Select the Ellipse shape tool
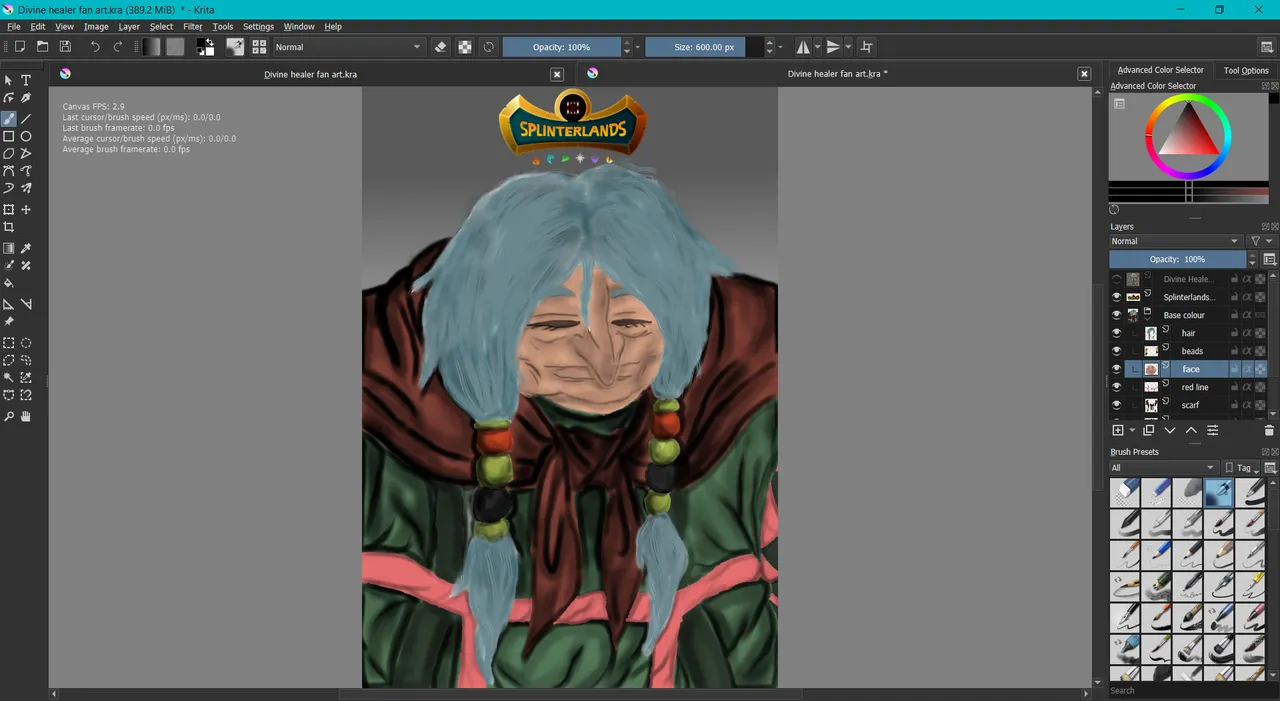 (x=26, y=136)
